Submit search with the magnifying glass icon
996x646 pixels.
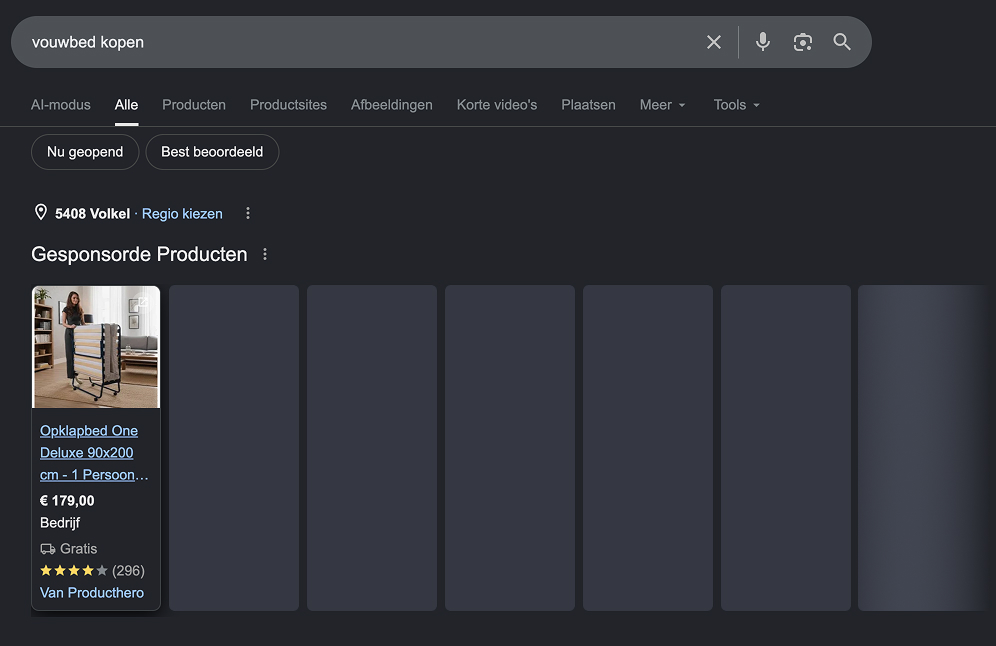842,42
